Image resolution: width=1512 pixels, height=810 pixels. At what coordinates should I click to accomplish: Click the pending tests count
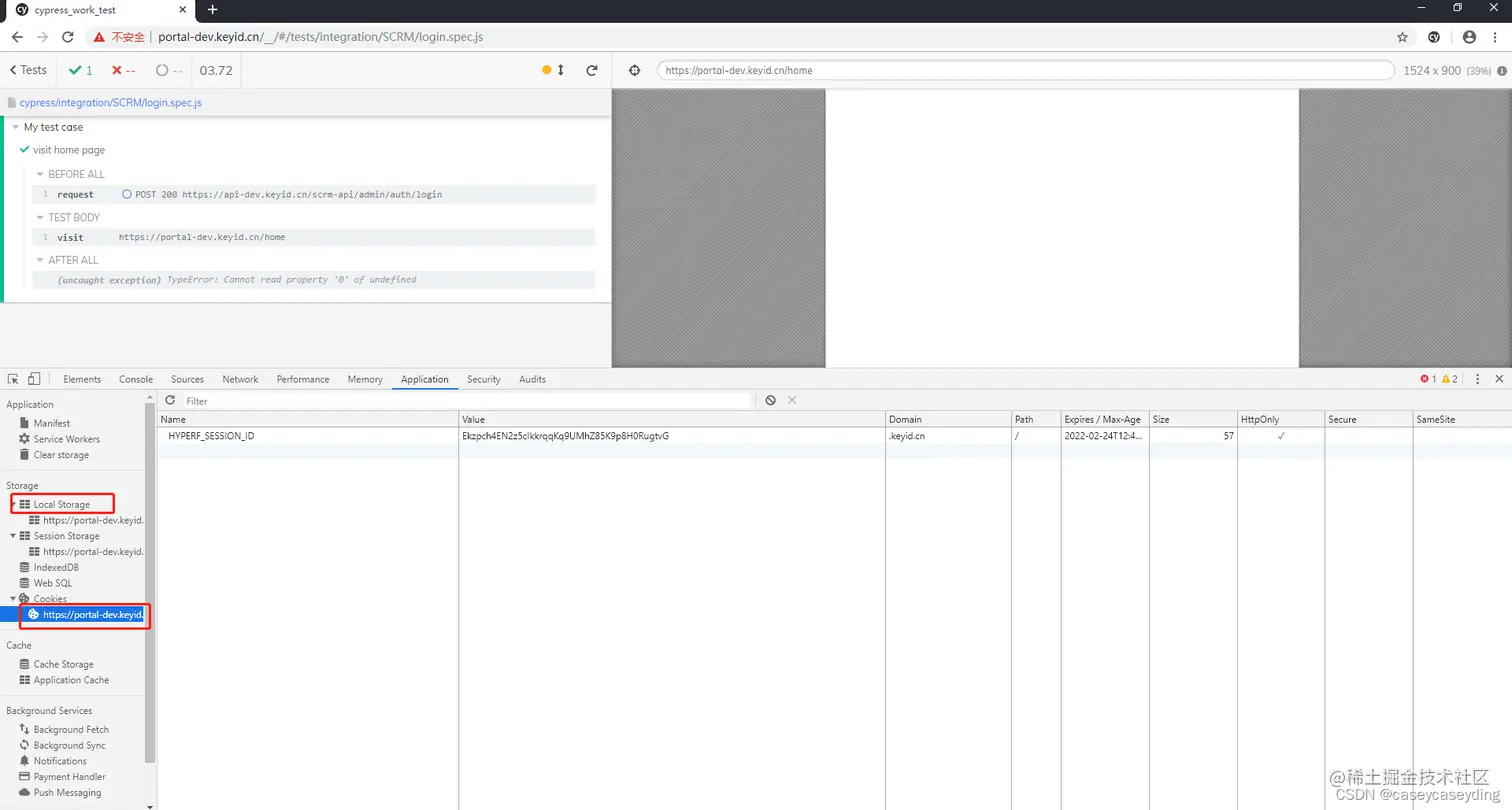[169, 70]
